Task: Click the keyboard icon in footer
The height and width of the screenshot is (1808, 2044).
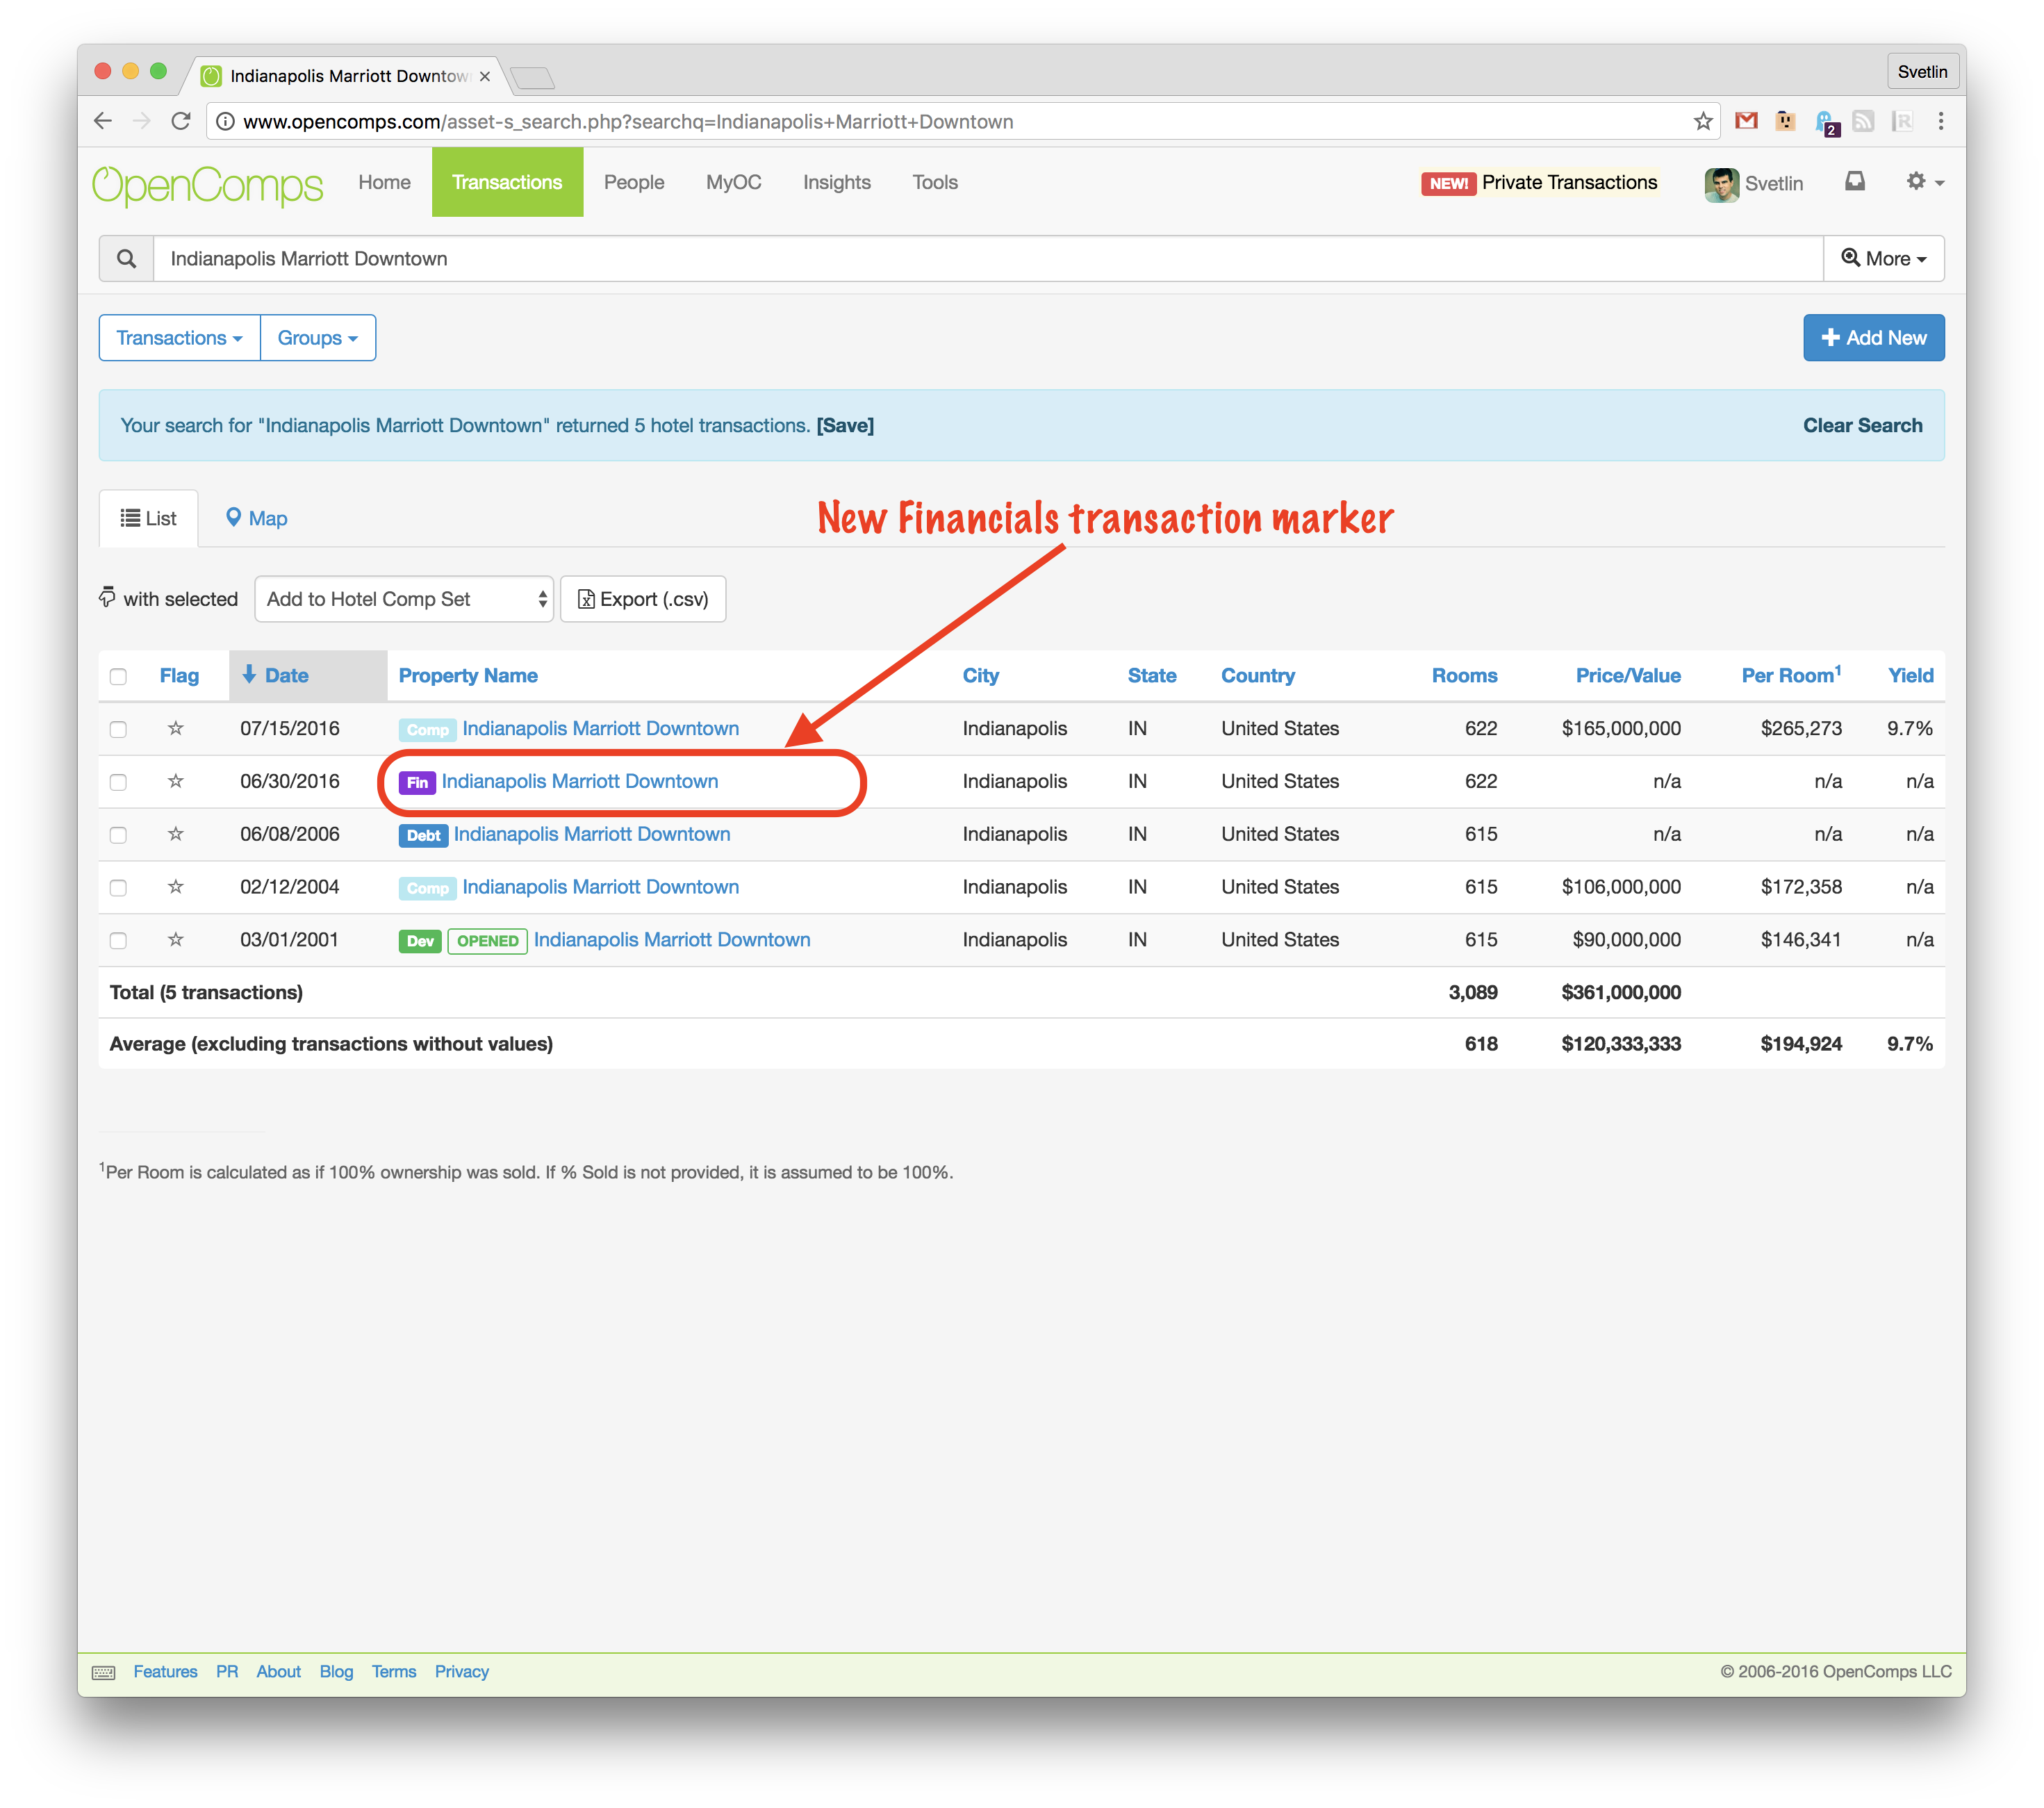Action: coord(104,1672)
